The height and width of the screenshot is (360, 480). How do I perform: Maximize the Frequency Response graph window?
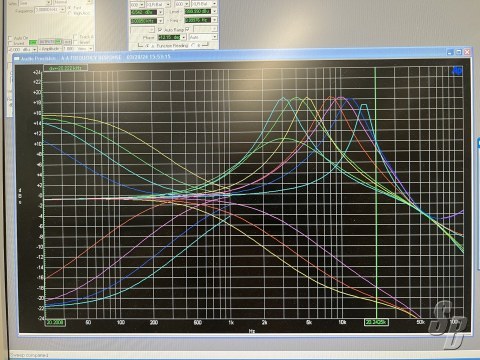[x=459, y=52]
